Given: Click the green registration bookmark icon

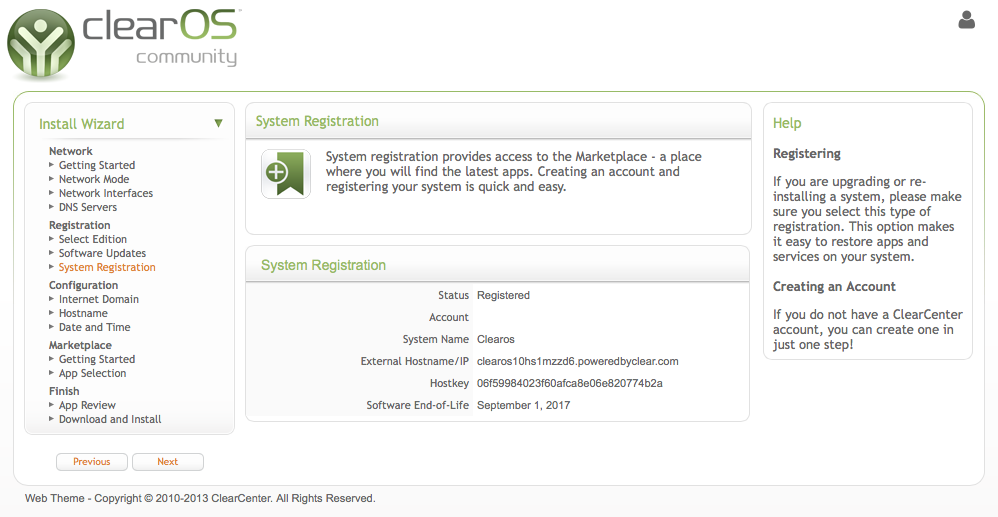Looking at the screenshot, I should pos(286,174).
